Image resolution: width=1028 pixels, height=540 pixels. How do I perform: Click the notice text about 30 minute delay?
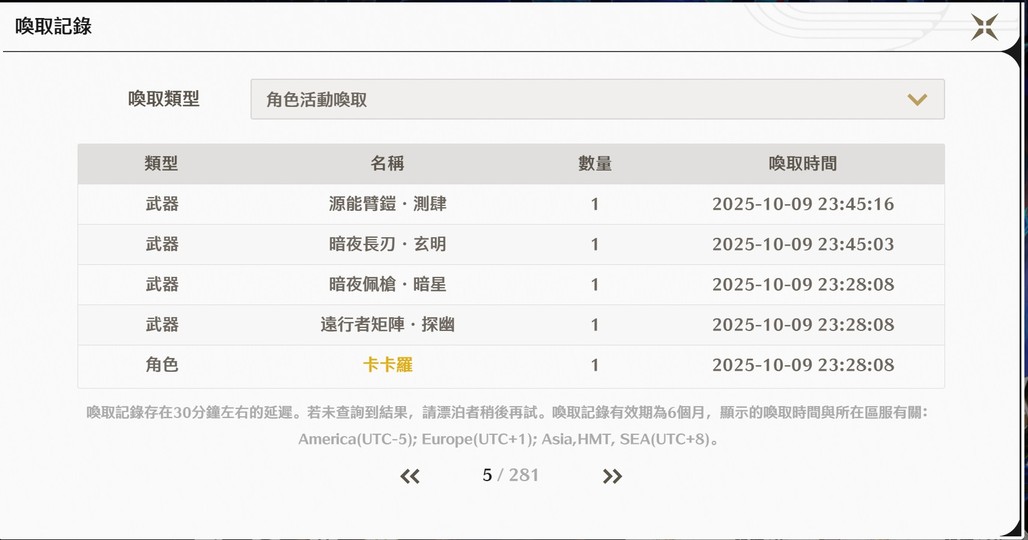coord(510,412)
